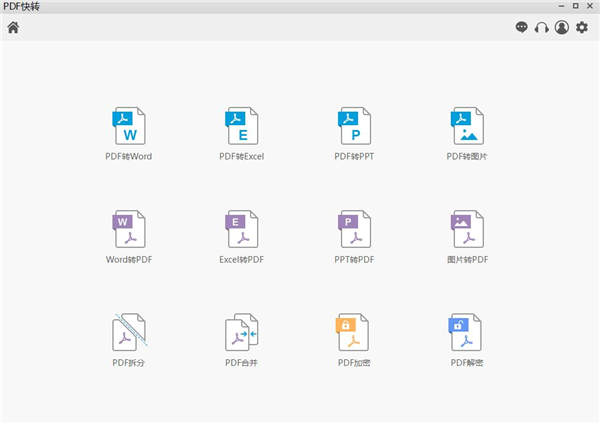Start the PPT转PDF conversion
Screen dimensions: 600x424
coord(354,229)
